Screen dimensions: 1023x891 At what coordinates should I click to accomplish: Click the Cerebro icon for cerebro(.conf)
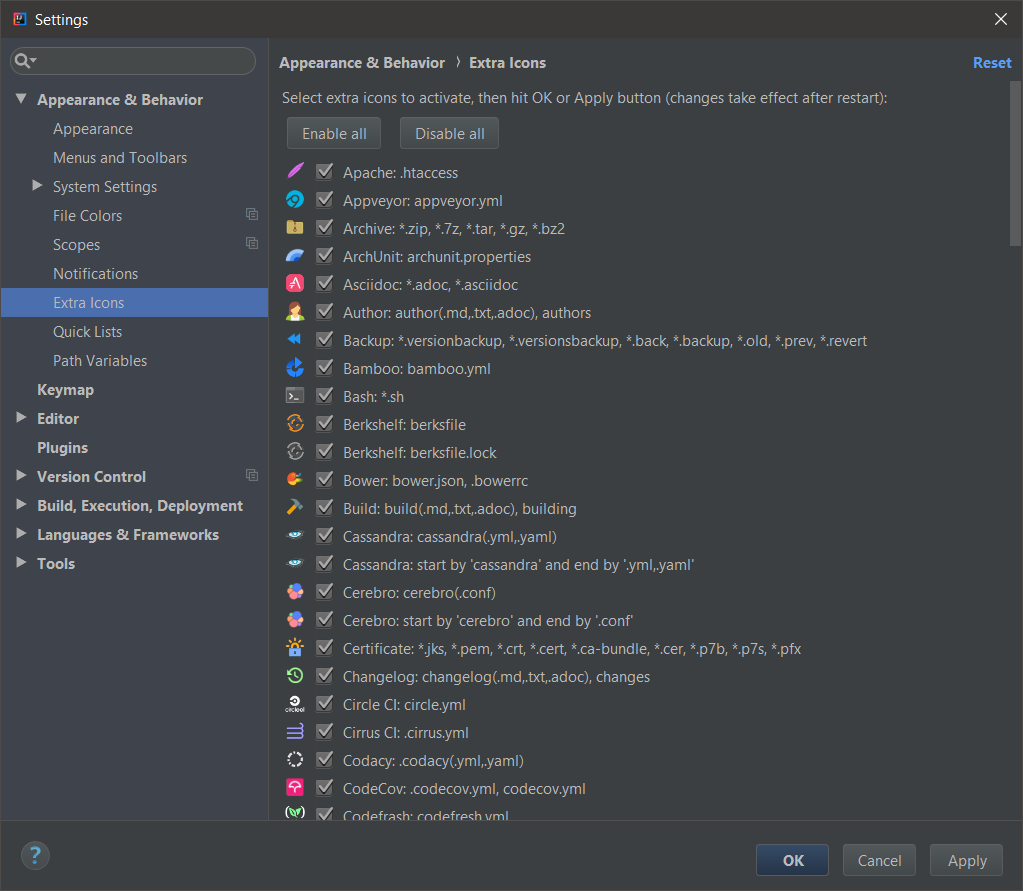coord(295,592)
